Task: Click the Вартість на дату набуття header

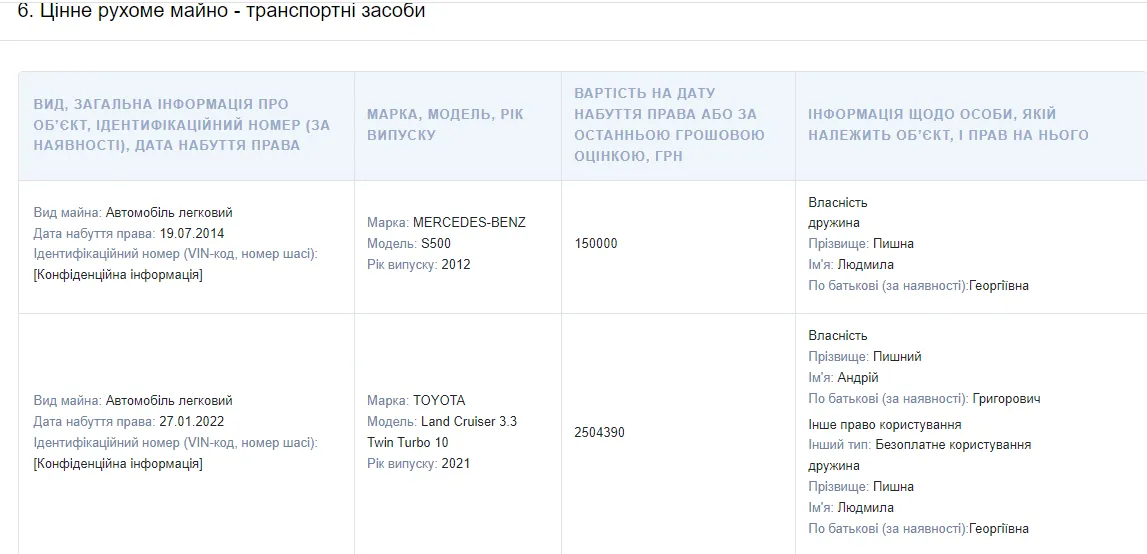Action: pos(669,124)
